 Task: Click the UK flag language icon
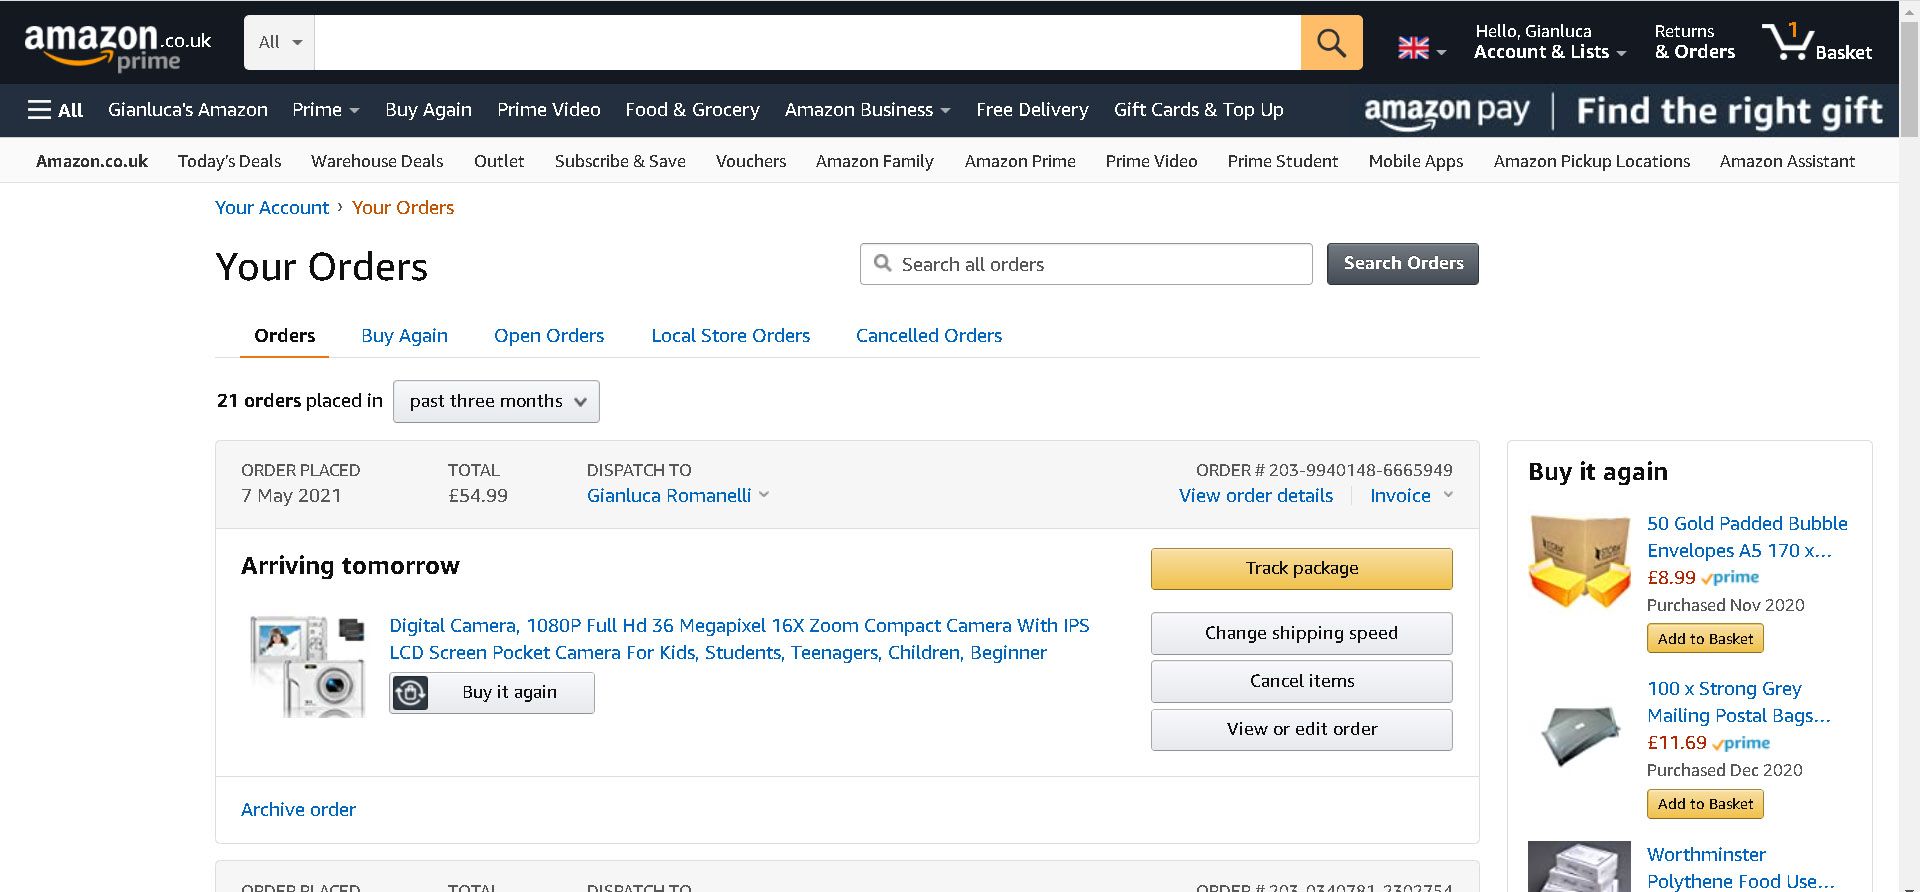point(1413,48)
